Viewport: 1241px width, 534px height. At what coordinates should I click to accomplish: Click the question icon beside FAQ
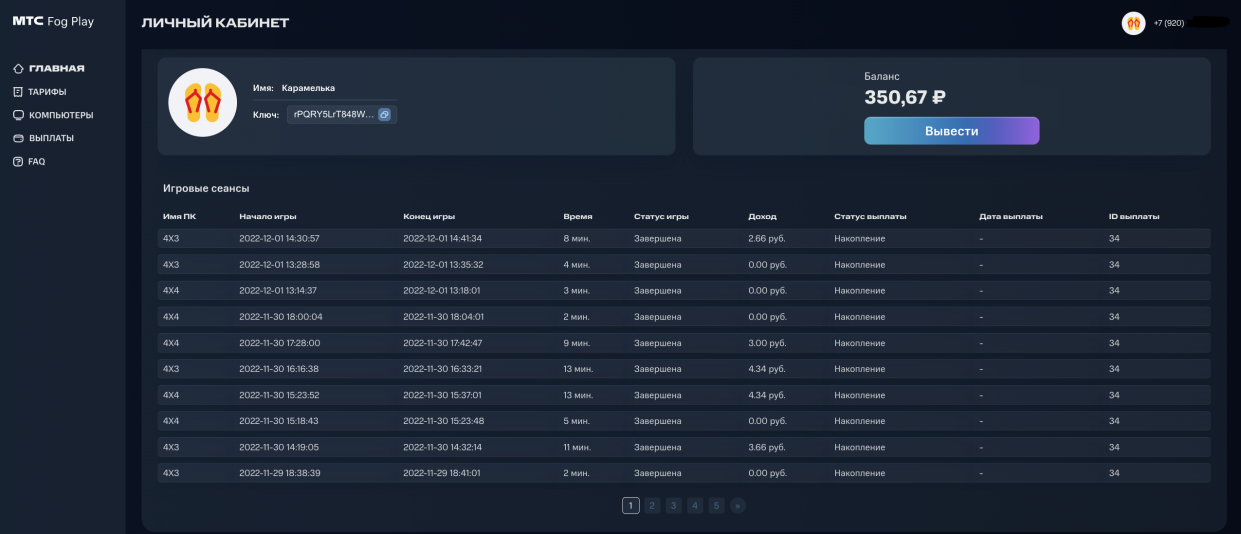pyautogui.click(x=18, y=161)
